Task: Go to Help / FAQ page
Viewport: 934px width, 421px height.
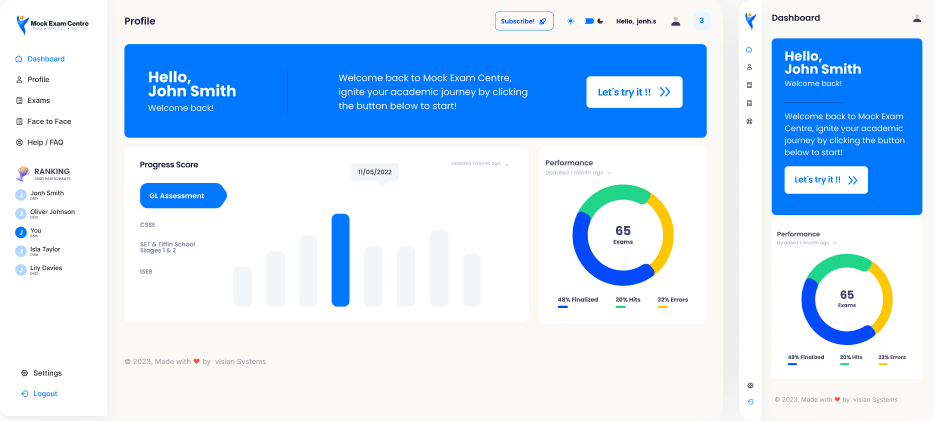Action: pos(45,142)
